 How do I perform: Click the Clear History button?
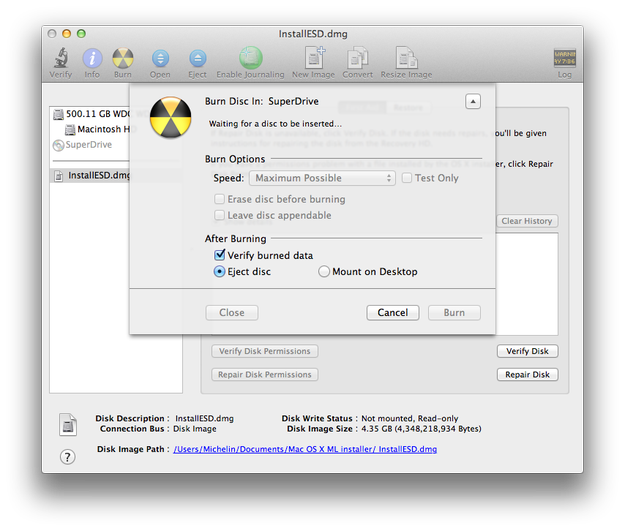point(527,221)
